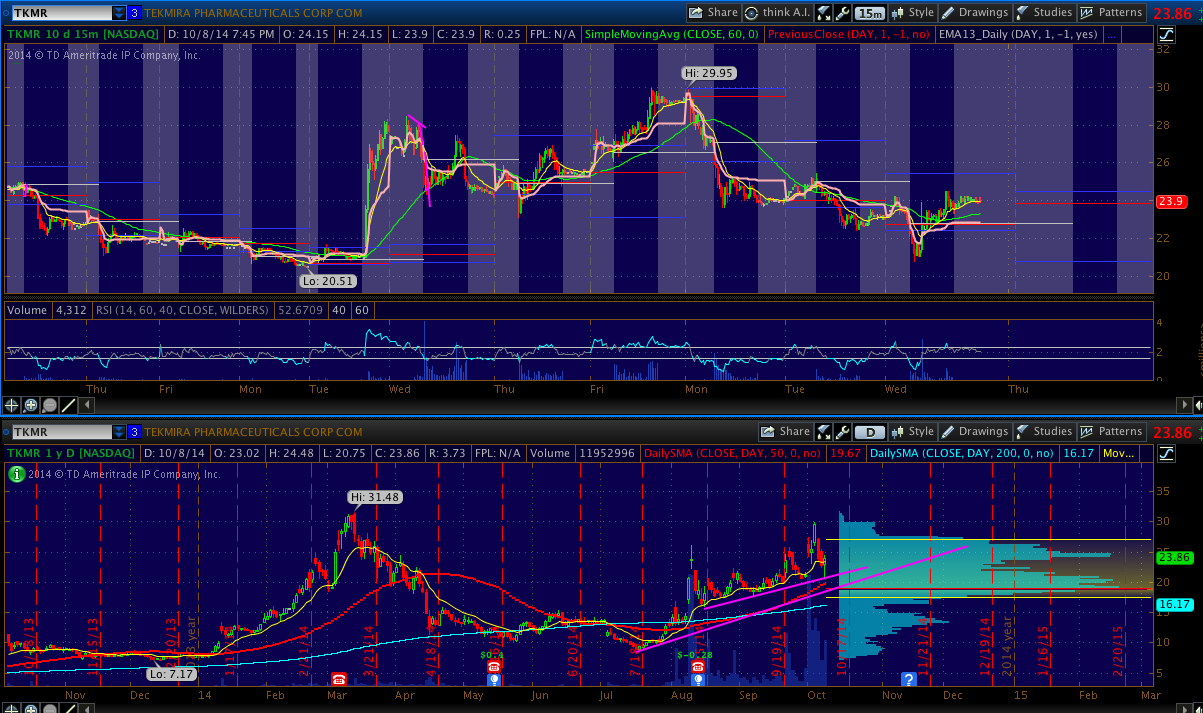Click the zoom out magnifier icon

point(50,405)
